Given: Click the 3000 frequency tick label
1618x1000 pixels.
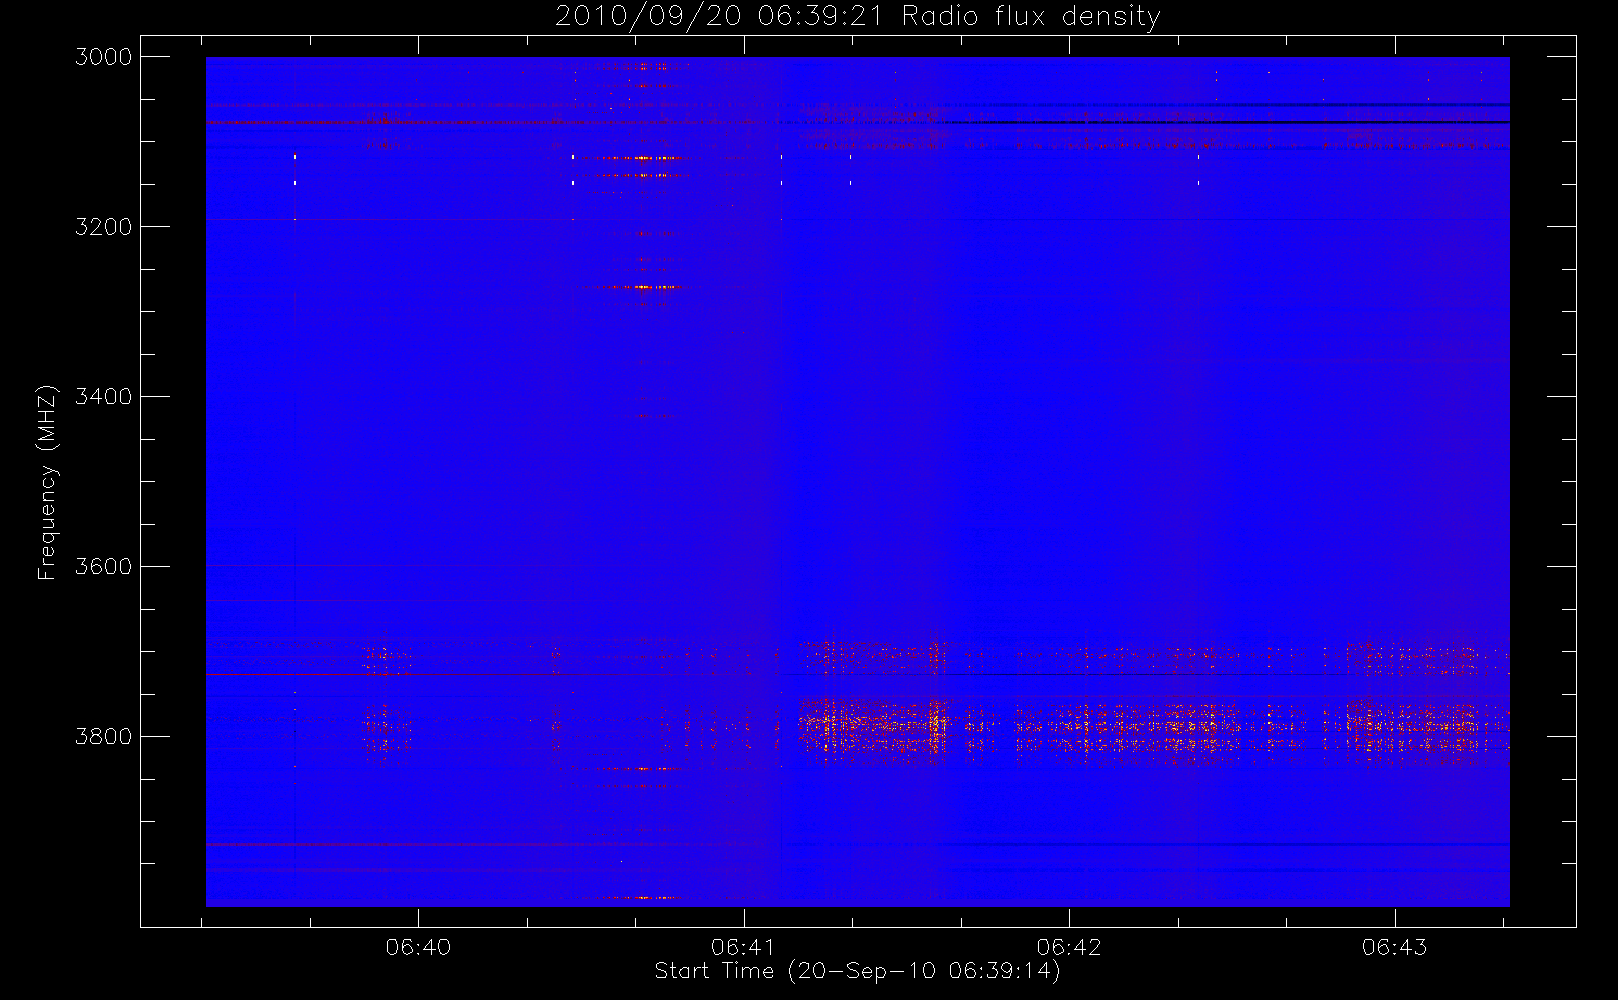Looking at the screenshot, I should coord(104,57).
